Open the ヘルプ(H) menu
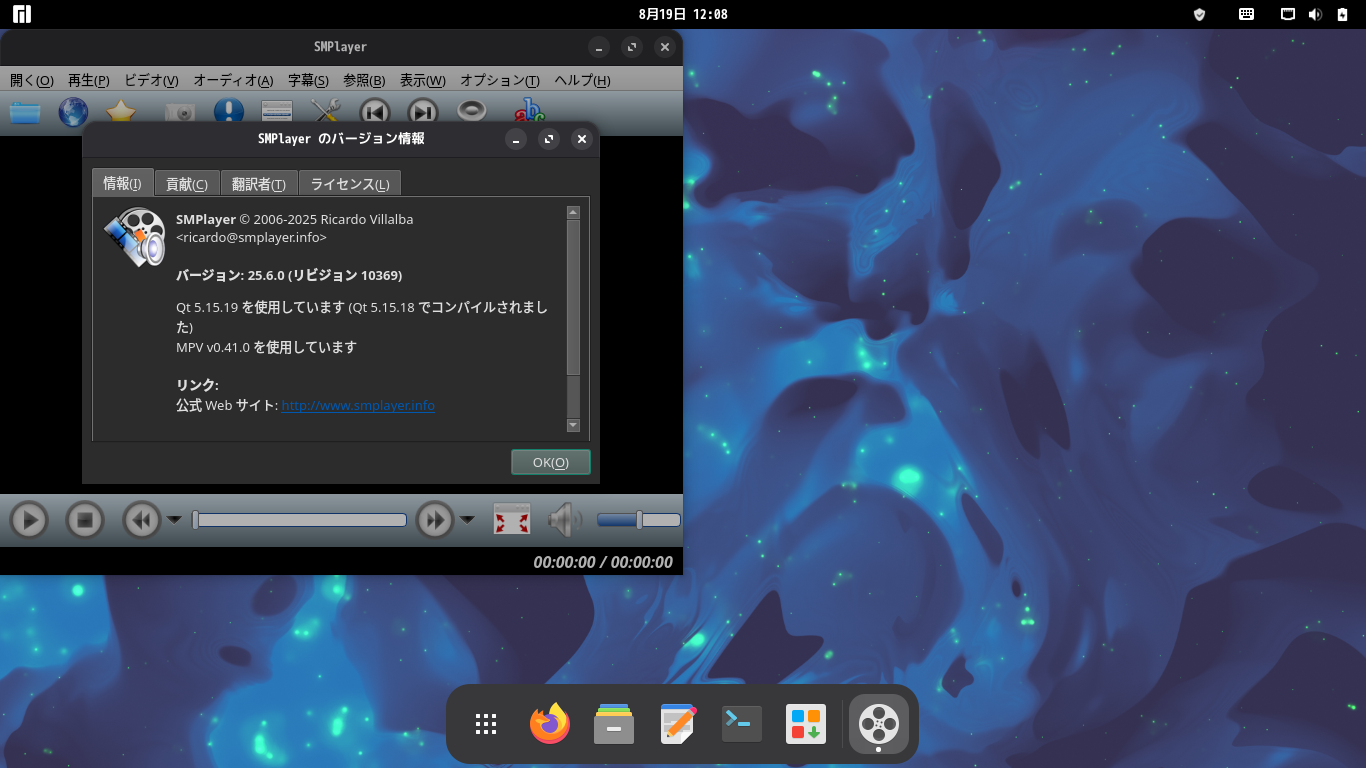Screen dimensions: 1366x768 [582, 80]
